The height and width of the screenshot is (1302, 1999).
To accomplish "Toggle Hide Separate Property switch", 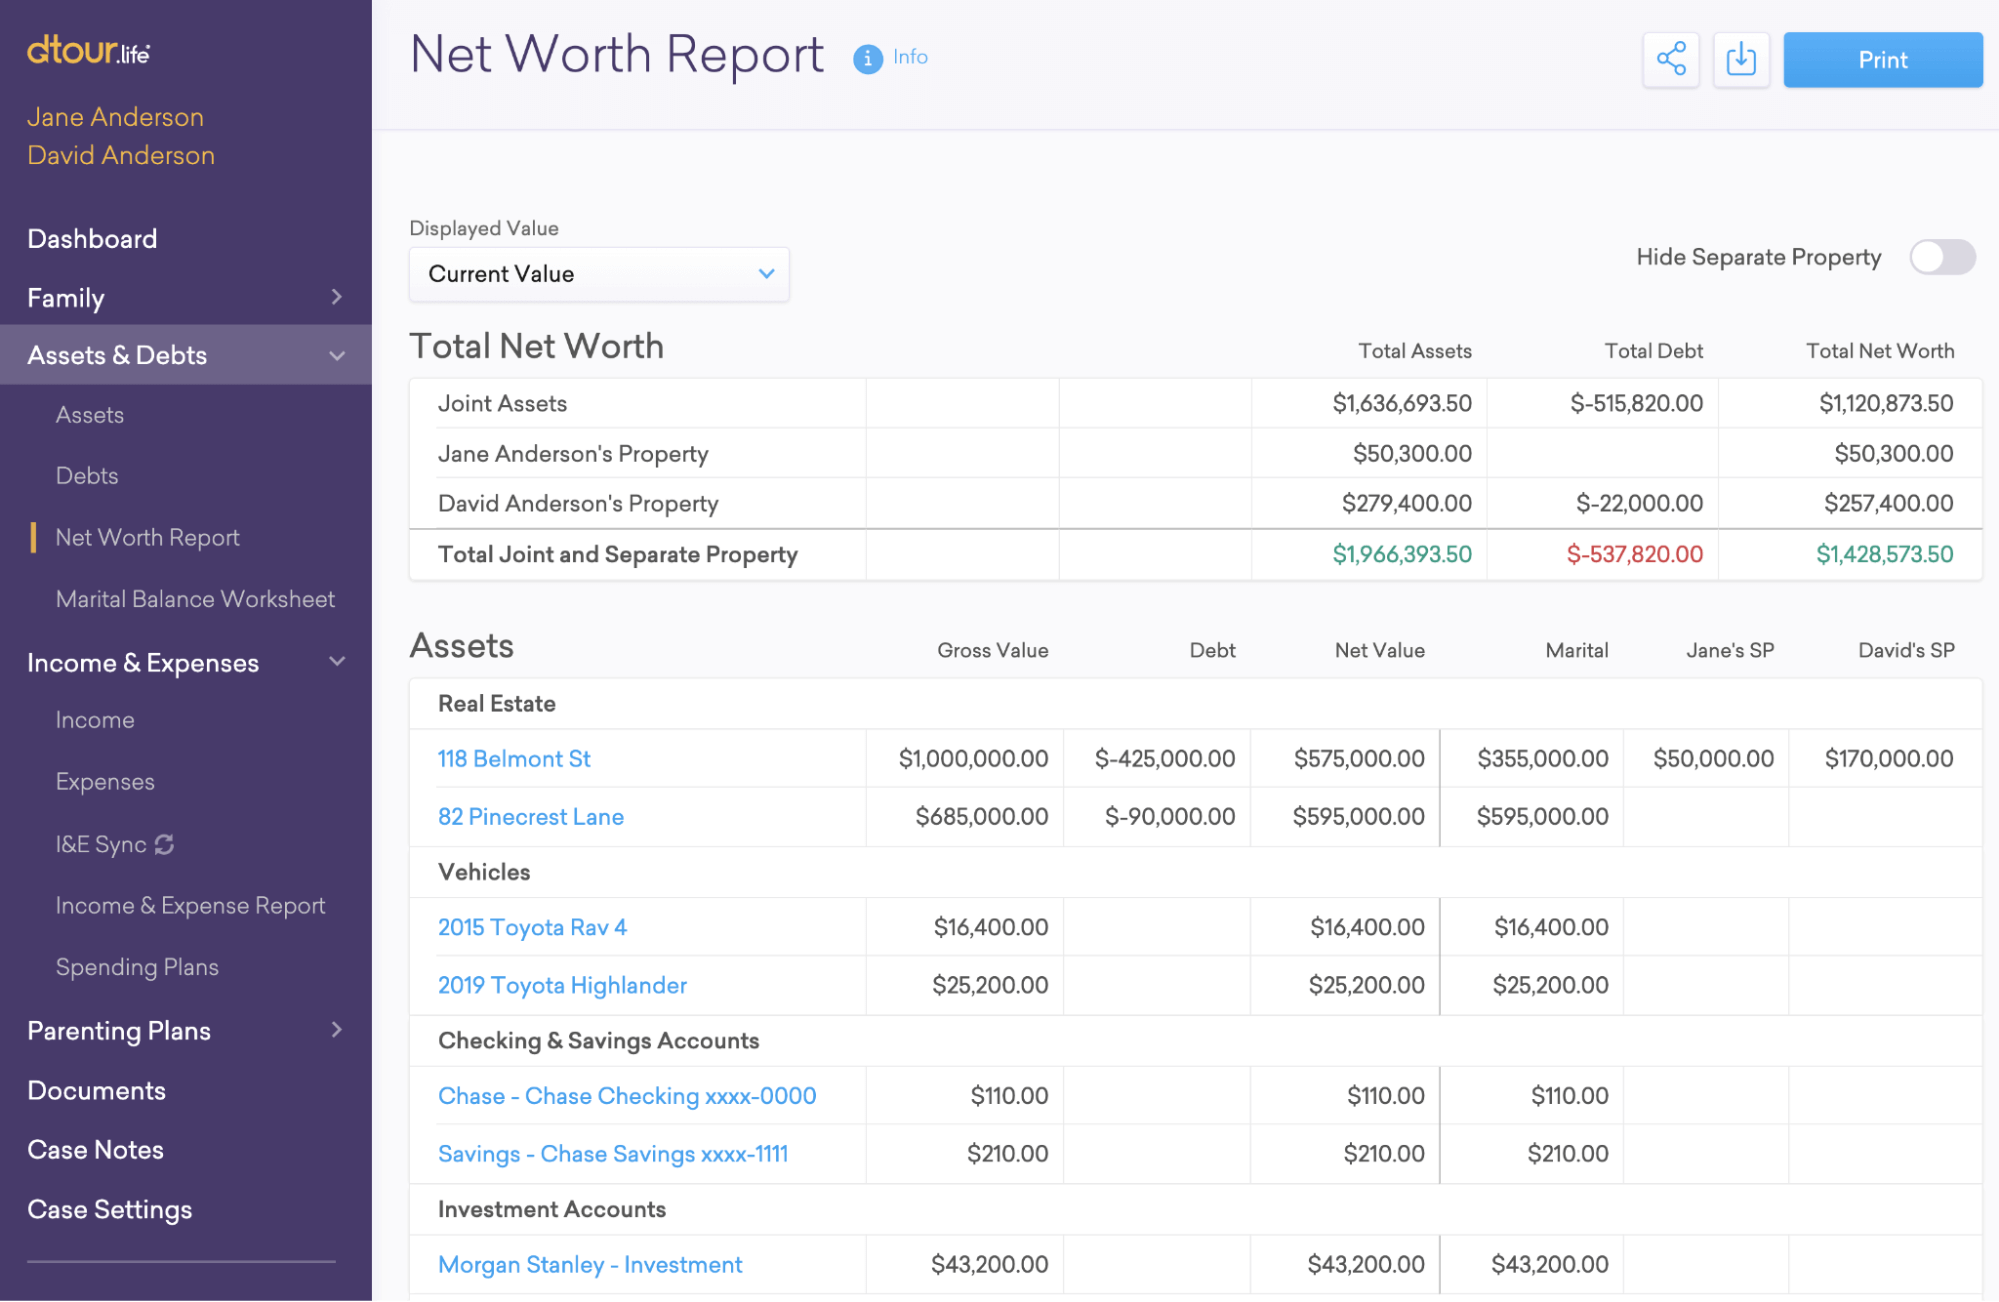I will 1942,257.
